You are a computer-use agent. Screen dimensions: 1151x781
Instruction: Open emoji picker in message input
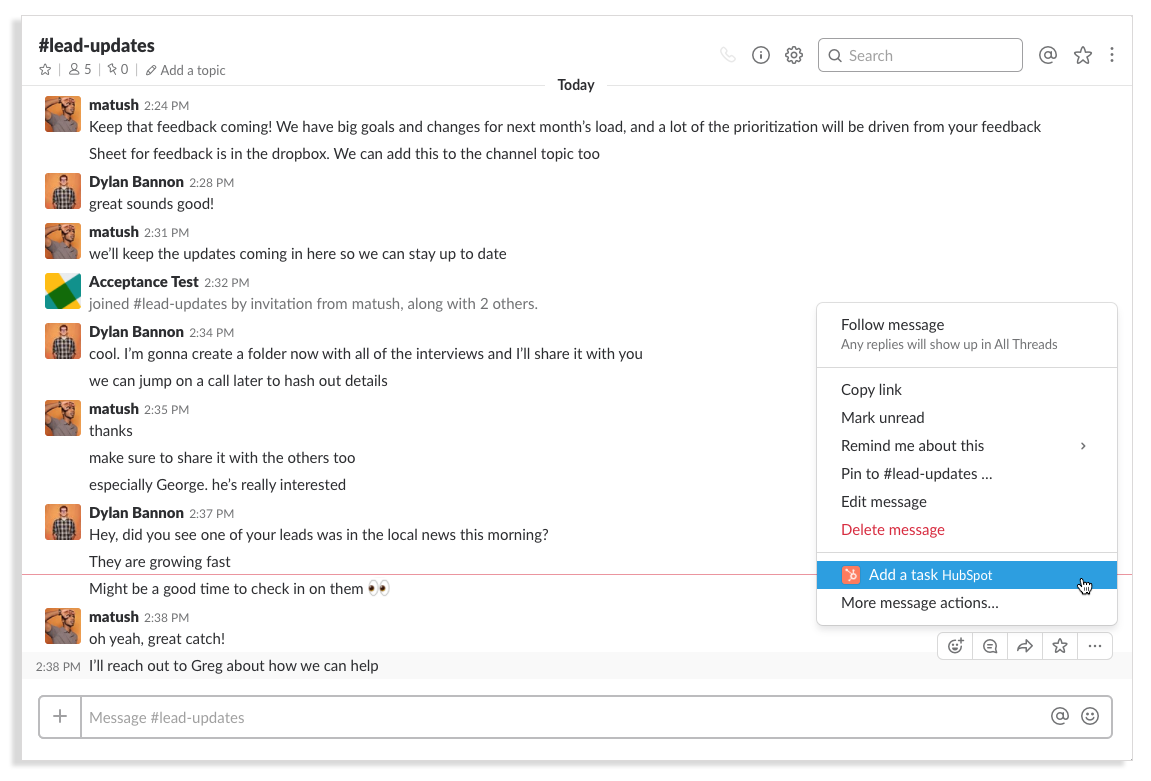pyautogui.click(x=1090, y=716)
